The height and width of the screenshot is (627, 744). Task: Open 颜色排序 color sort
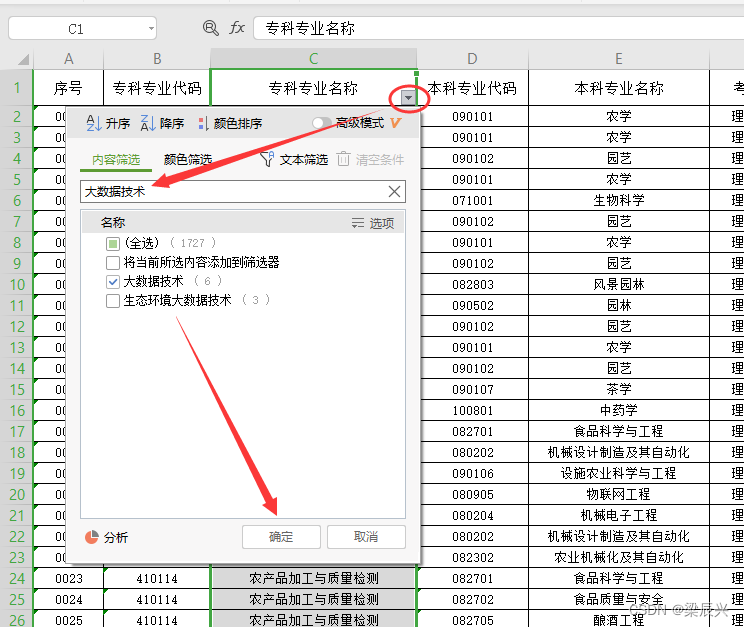coord(230,123)
